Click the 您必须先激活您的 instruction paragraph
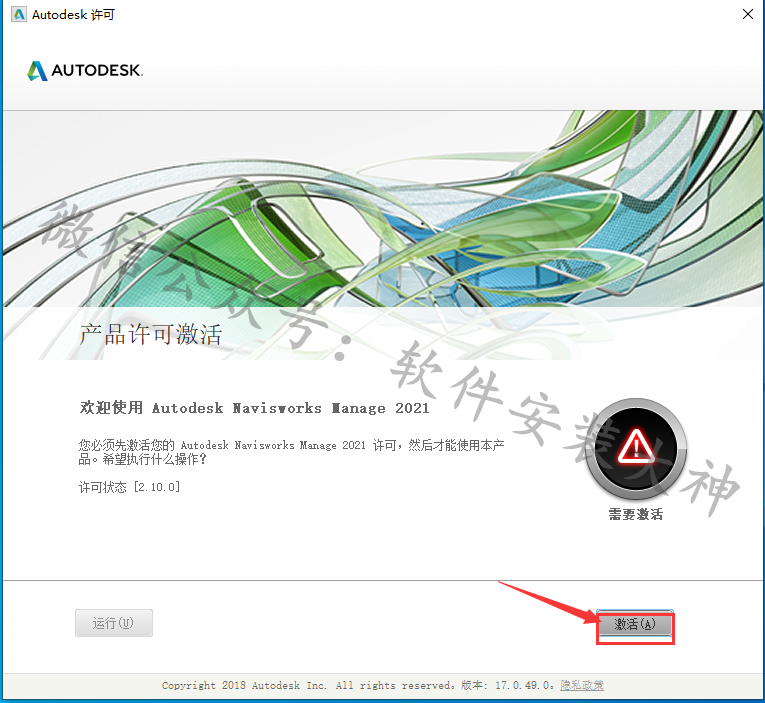Image resolution: width=765 pixels, height=703 pixels. point(291,452)
